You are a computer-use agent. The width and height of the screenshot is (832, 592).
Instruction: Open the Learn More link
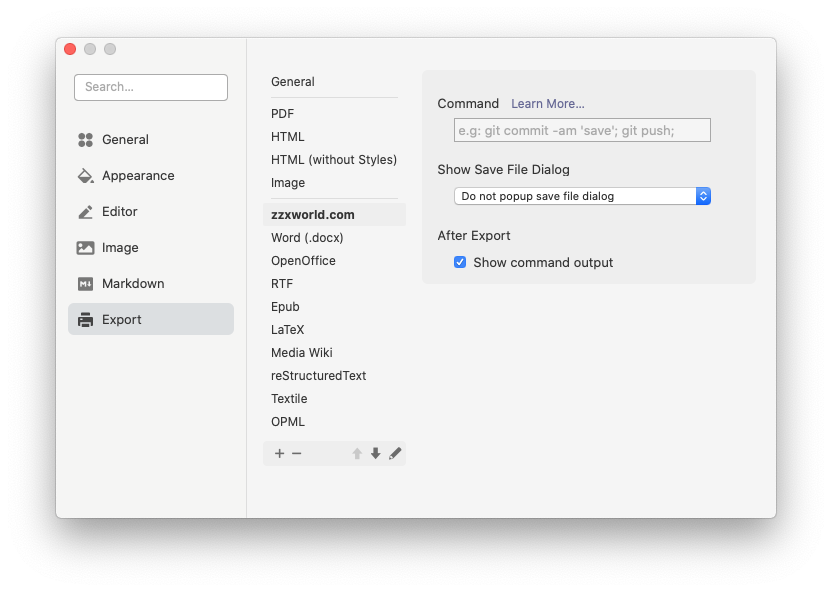pyautogui.click(x=548, y=104)
